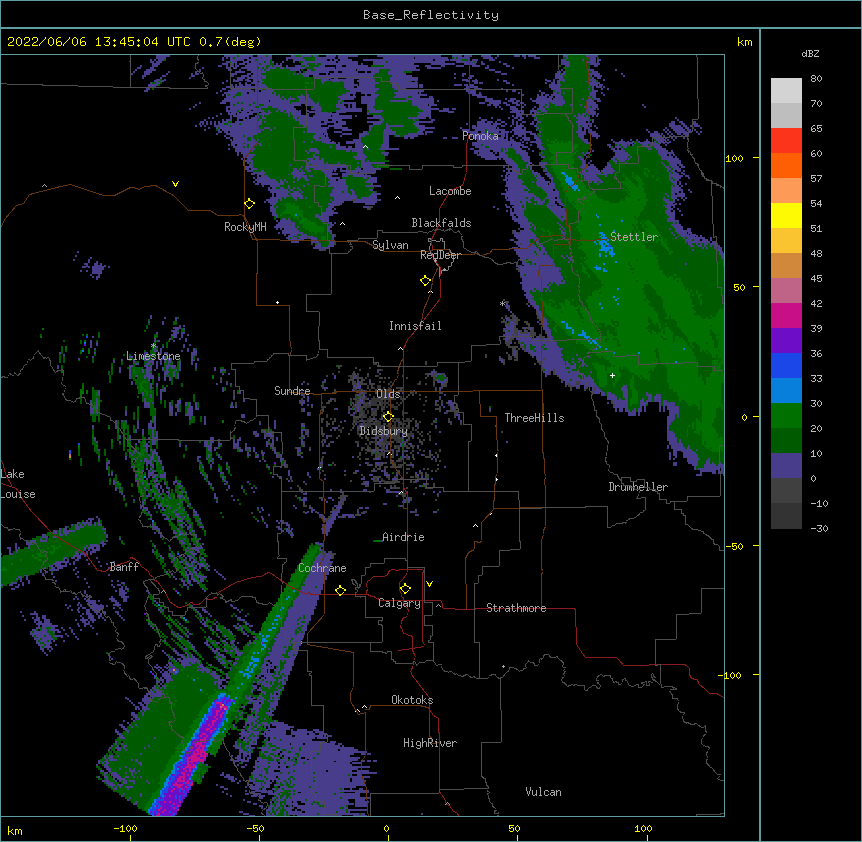This screenshot has height=842, width=862.
Task: Click the dBZ legend heading
Action: click(810, 54)
